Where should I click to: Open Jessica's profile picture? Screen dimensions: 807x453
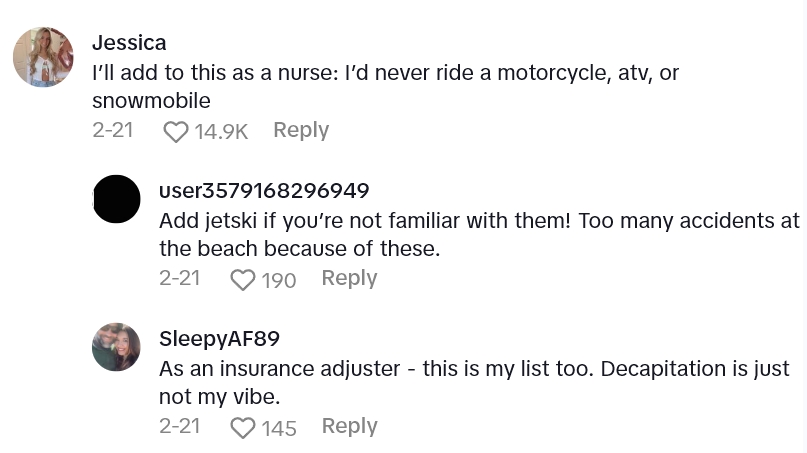(x=43, y=57)
